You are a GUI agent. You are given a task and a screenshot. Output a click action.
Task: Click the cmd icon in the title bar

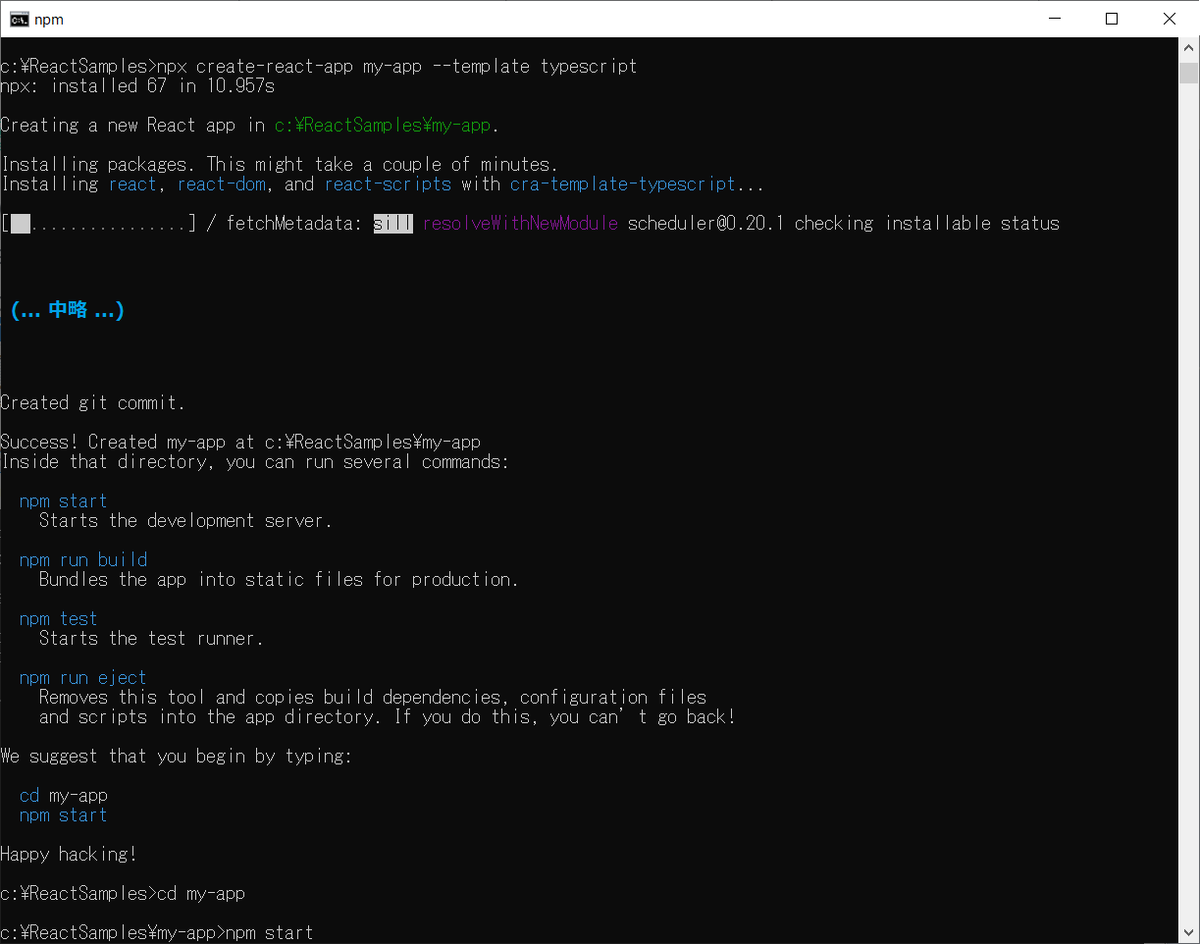[x=18, y=19]
